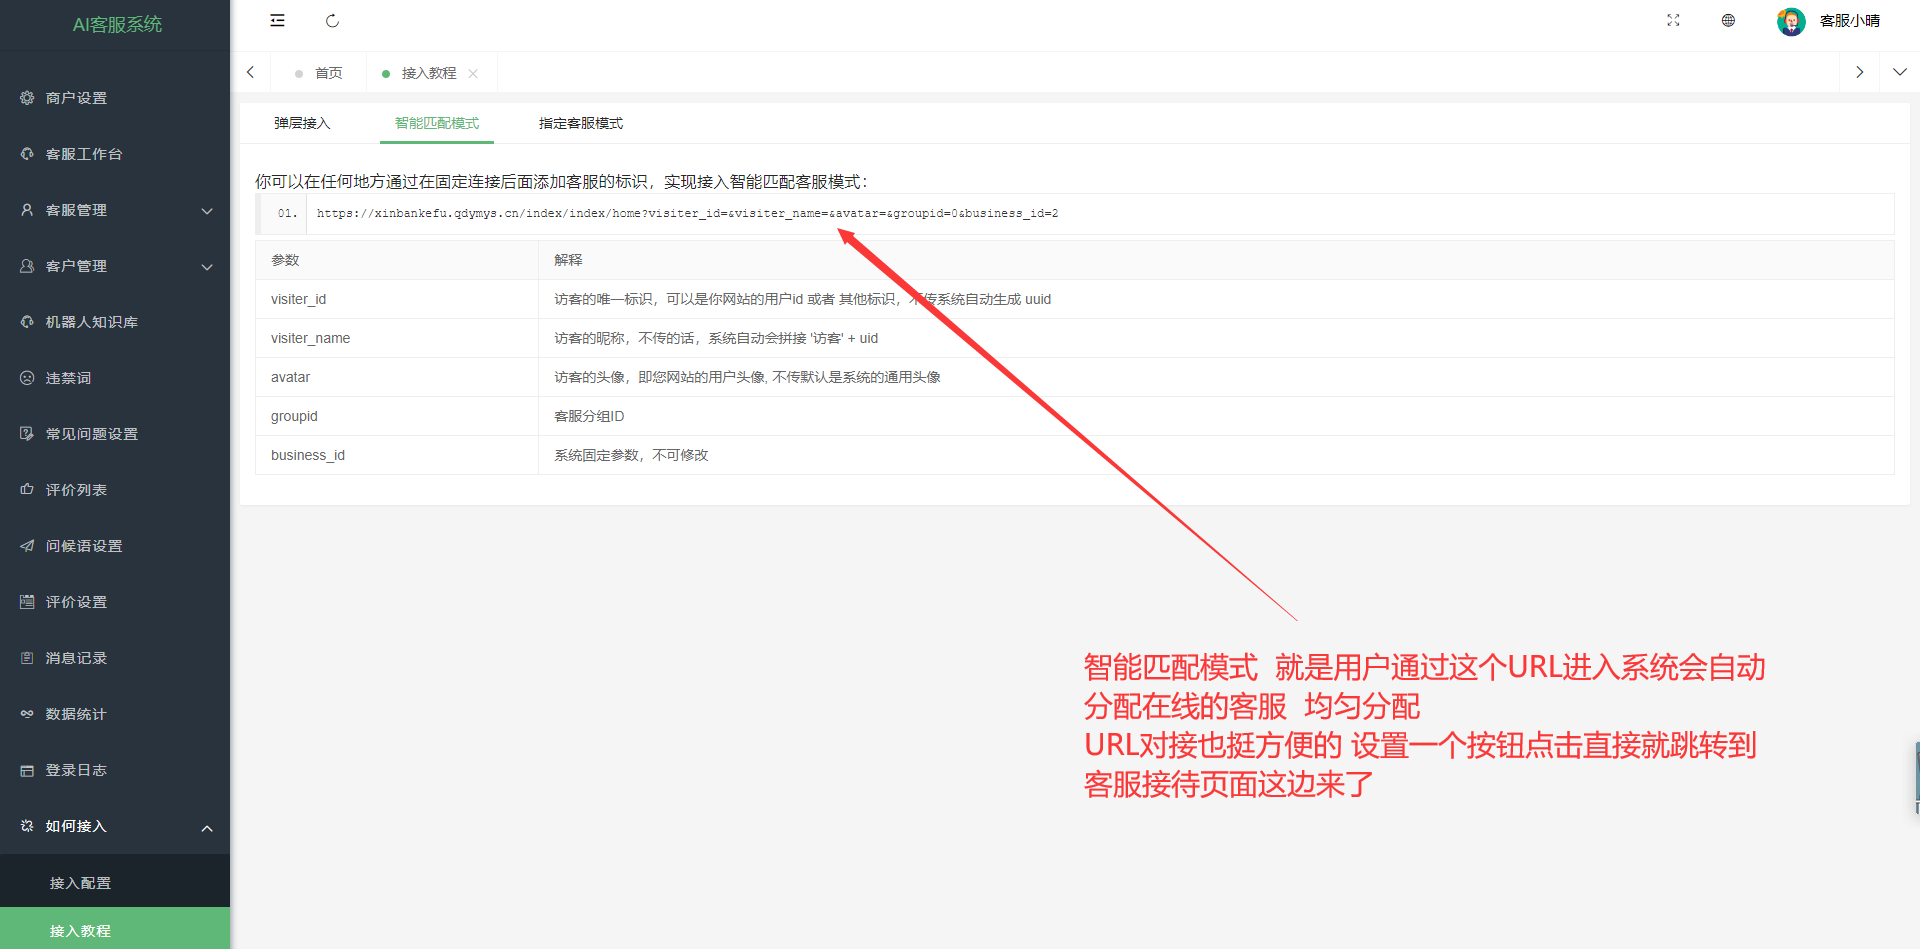1920x949 pixels.
Task: Click the window icon beside 登录日志
Action: (x=27, y=770)
